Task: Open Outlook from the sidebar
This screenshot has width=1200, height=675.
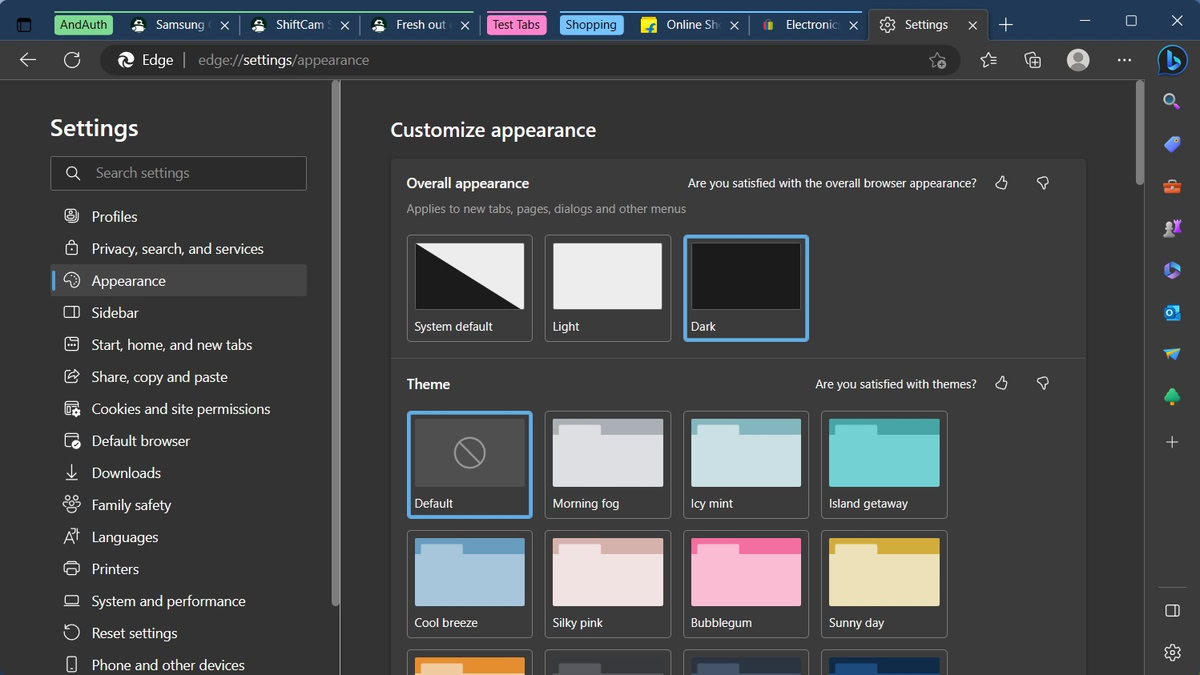Action: [x=1172, y=313]
